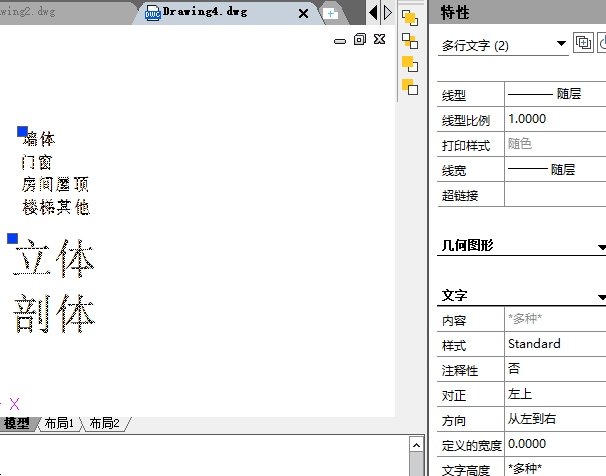Click the first draw order icon in toolbar
This screenshot has height=476, width=606.
(409, 17)
